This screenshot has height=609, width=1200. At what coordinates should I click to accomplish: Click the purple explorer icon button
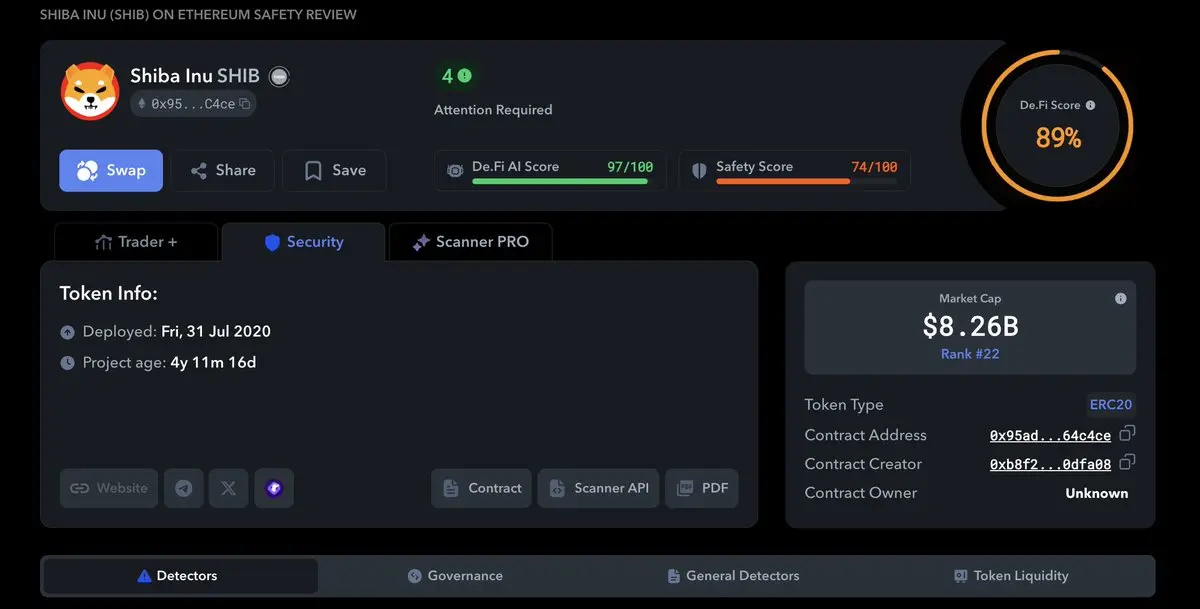tap(274, 488)
